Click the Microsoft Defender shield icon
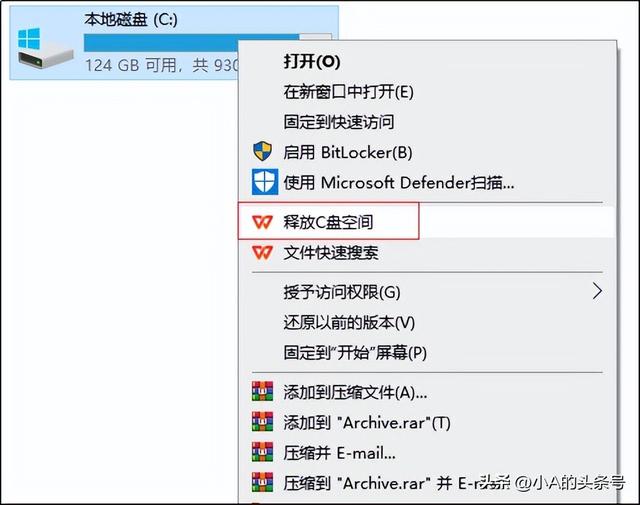 262,182
